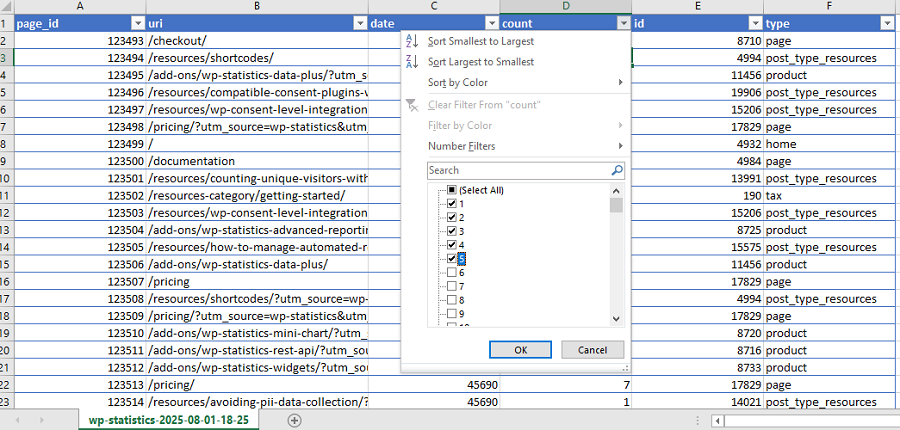Click the filter values list scrollbar thumb
This screenshot has height=430, width=900.
click(617, 205)
